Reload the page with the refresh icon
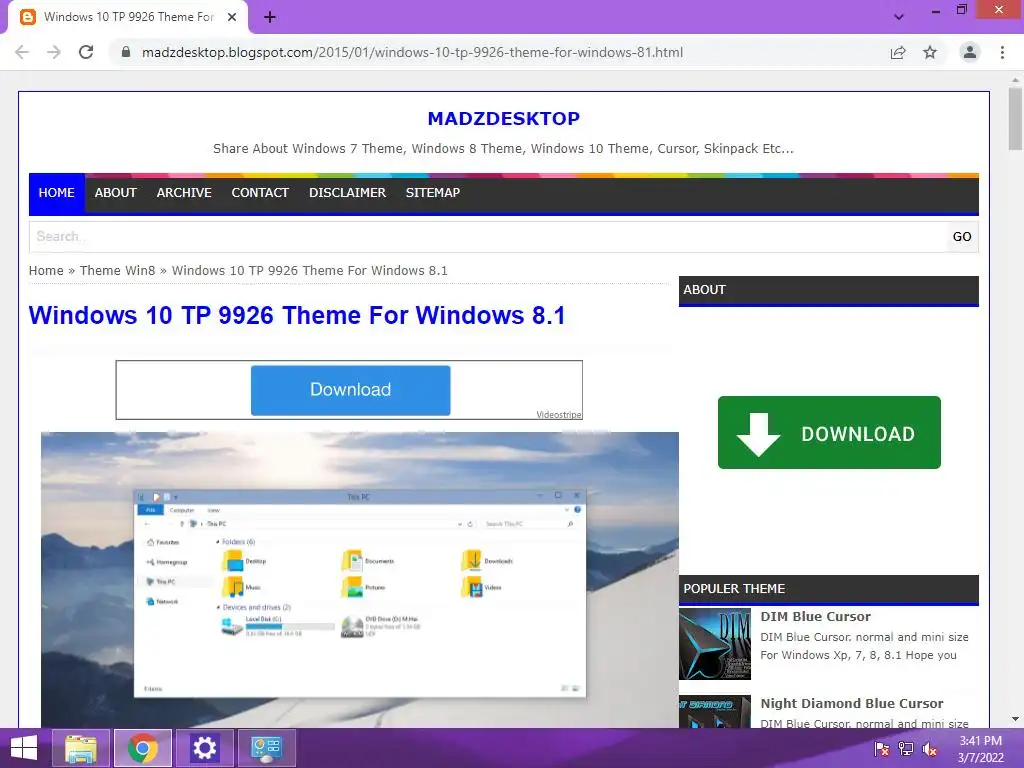This screenshot has width=1024, height=768. (x=86, y=52)
